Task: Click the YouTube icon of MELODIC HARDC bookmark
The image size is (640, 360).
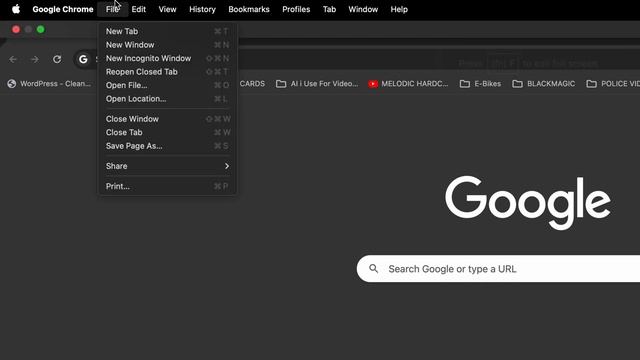Action: 373,84
